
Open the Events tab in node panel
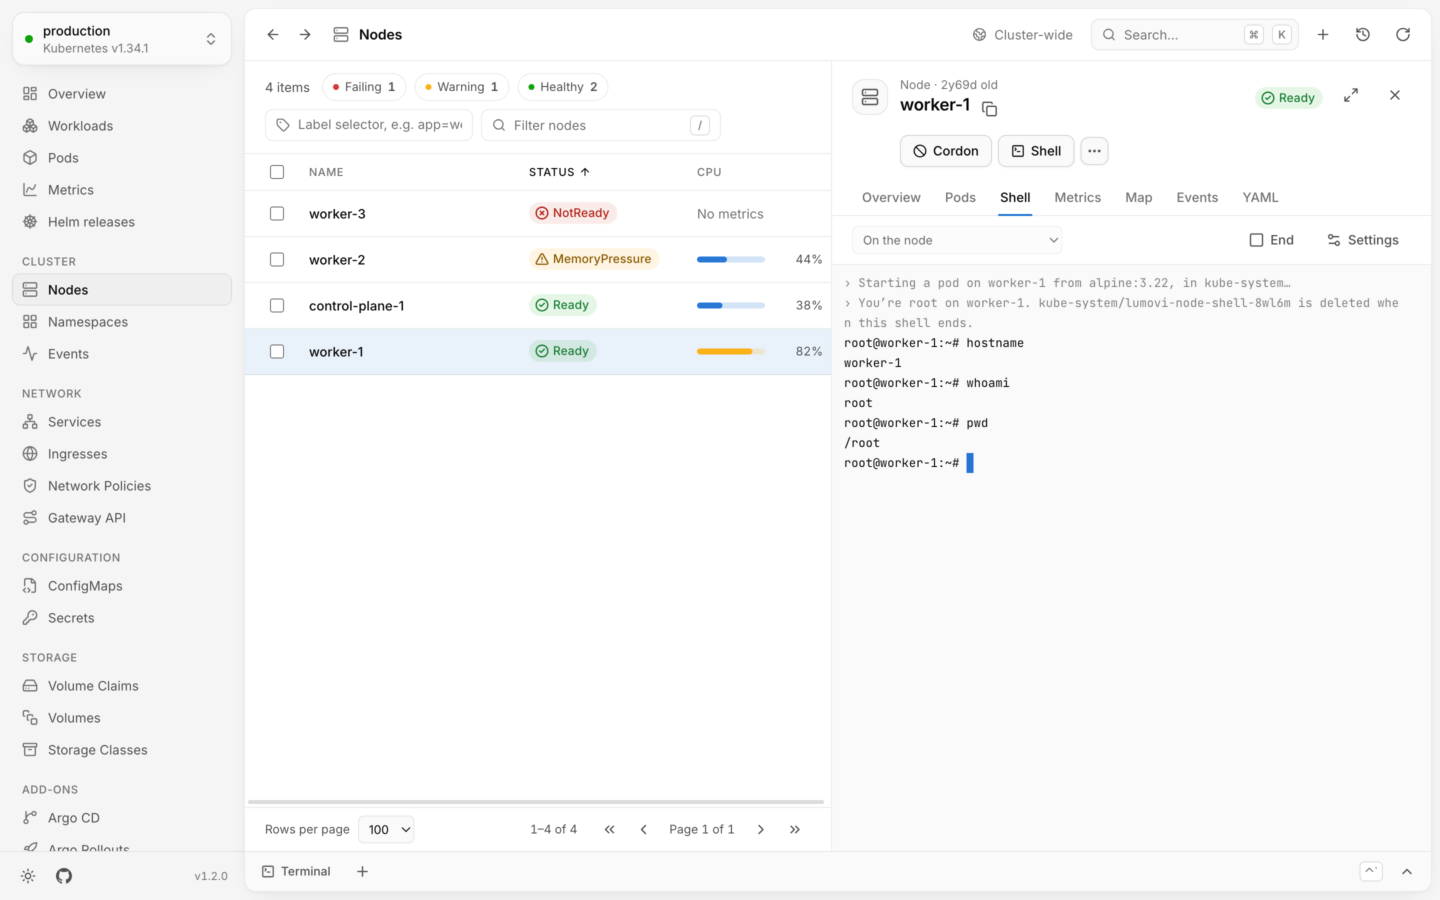pyautogui.click(x=1197, y=198)
